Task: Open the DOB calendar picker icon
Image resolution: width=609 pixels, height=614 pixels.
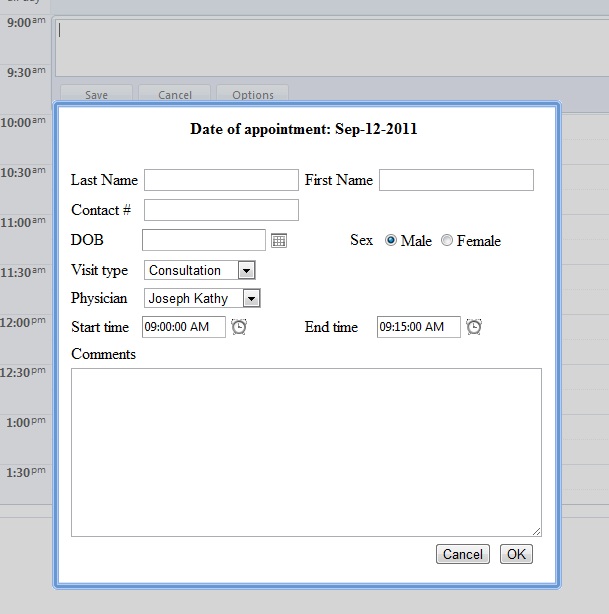Action: [x=279, y=240]
